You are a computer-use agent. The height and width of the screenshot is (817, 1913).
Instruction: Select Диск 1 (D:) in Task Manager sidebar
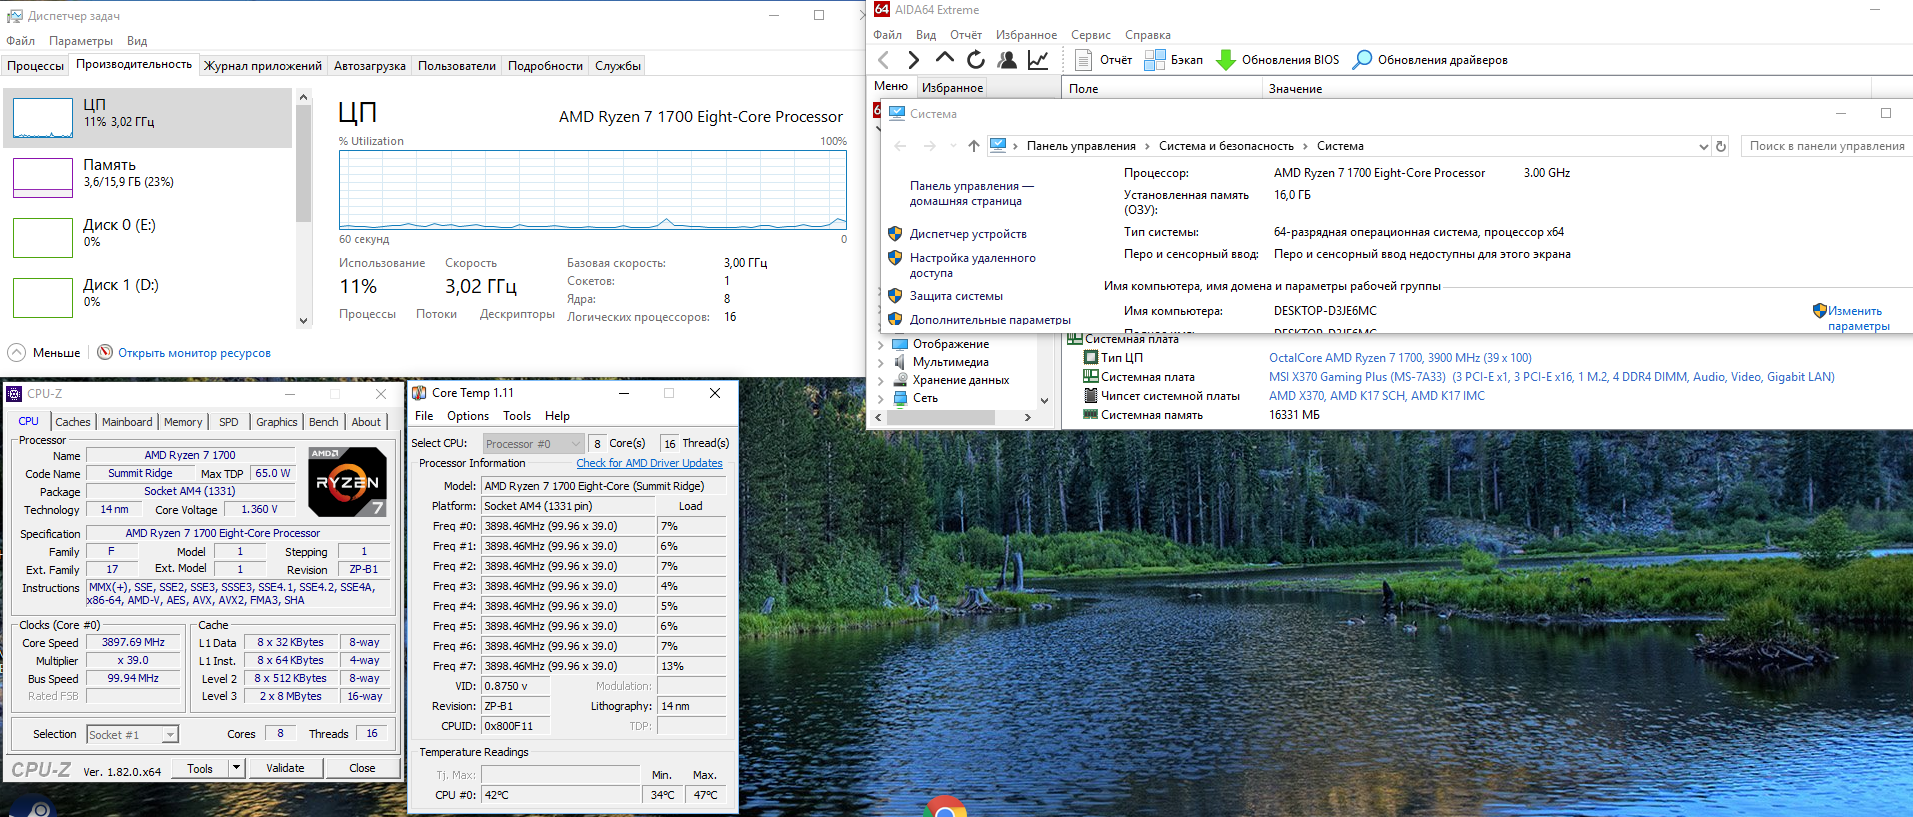tap(148, 298)
